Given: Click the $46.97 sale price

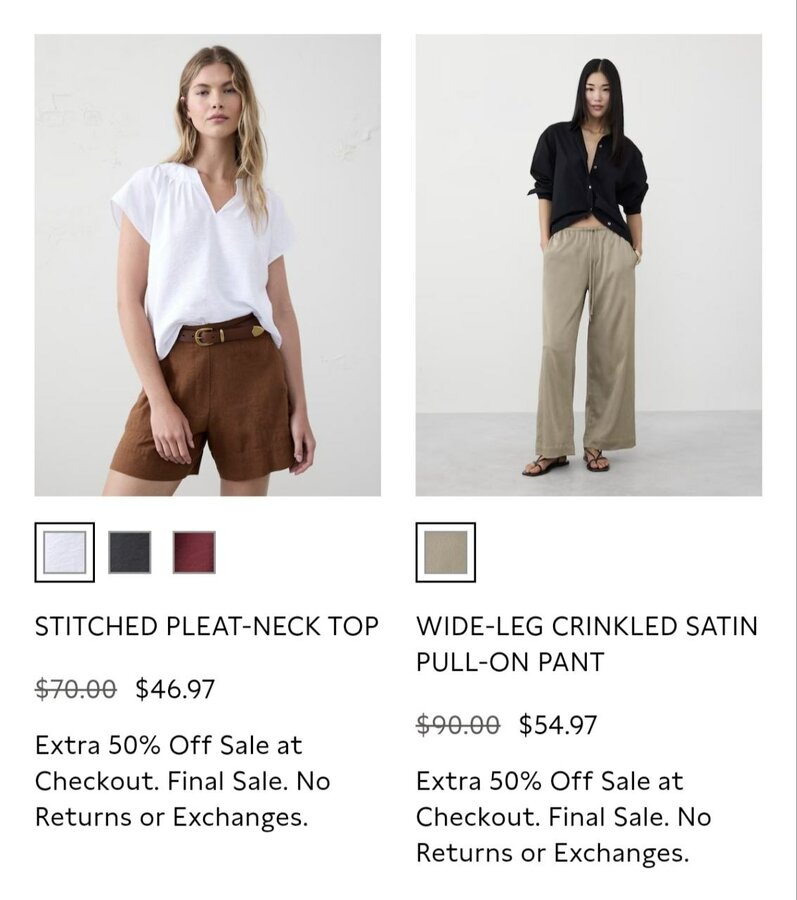Looking at the screenshot, I should (175, 689).
